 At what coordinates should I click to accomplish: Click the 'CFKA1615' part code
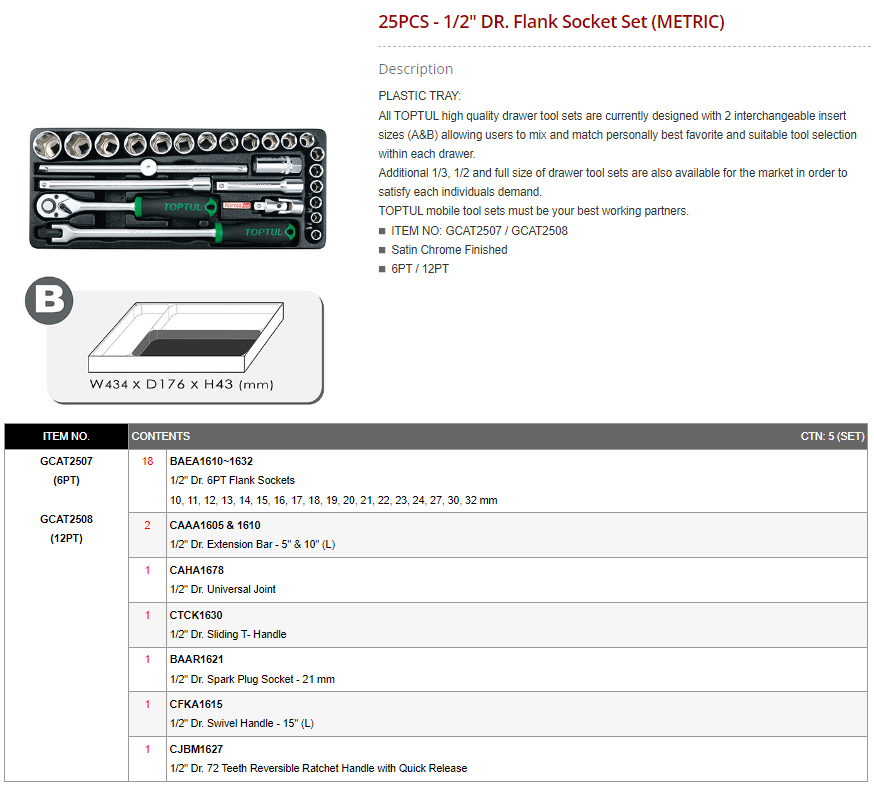pyautogui.click(x=196, y=704)
